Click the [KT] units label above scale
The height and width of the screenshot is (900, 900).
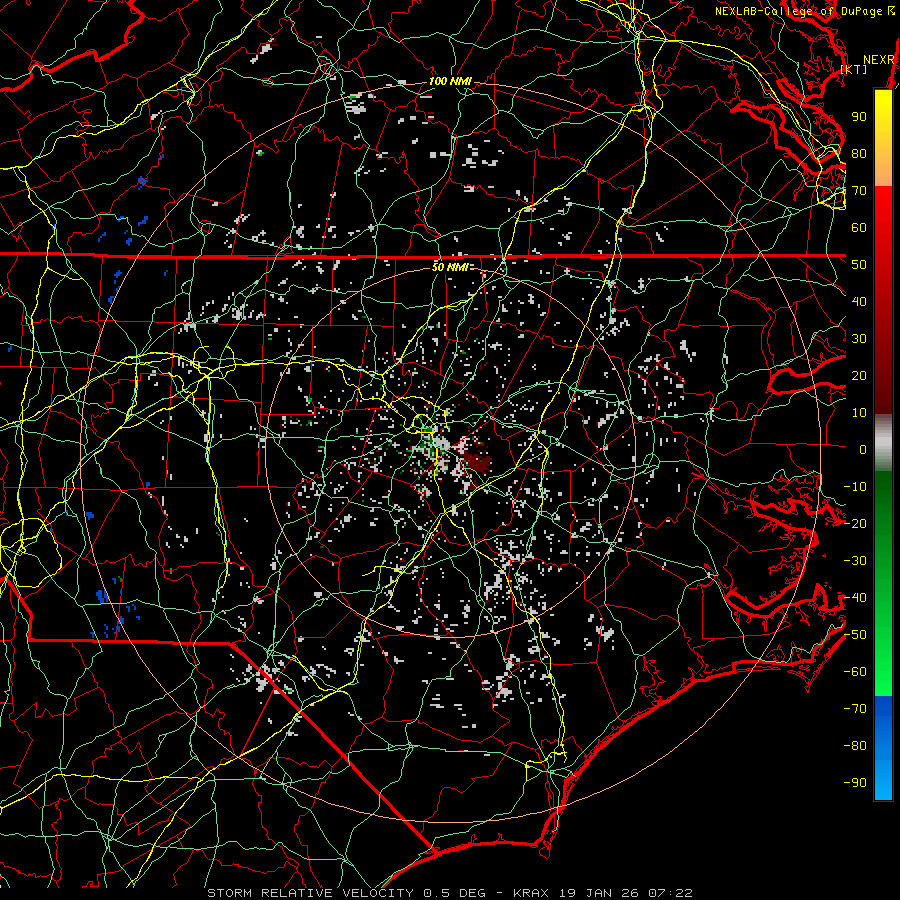point(854,69)
